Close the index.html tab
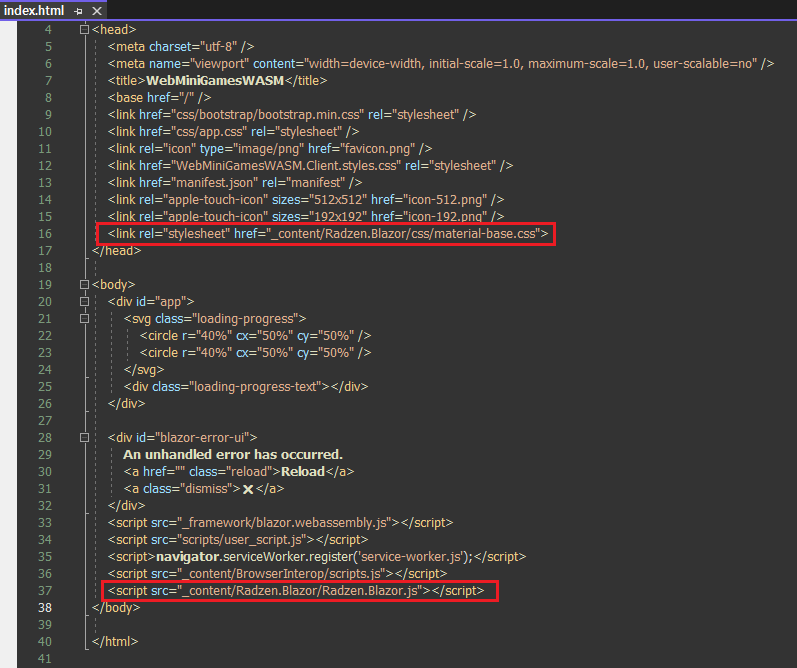The width and height of the screenshot is (797, 668). 97,11
